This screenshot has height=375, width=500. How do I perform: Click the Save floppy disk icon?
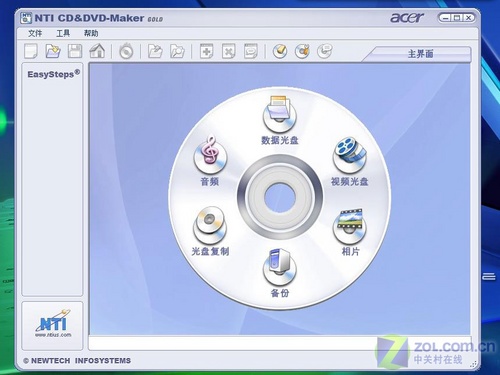75,52
